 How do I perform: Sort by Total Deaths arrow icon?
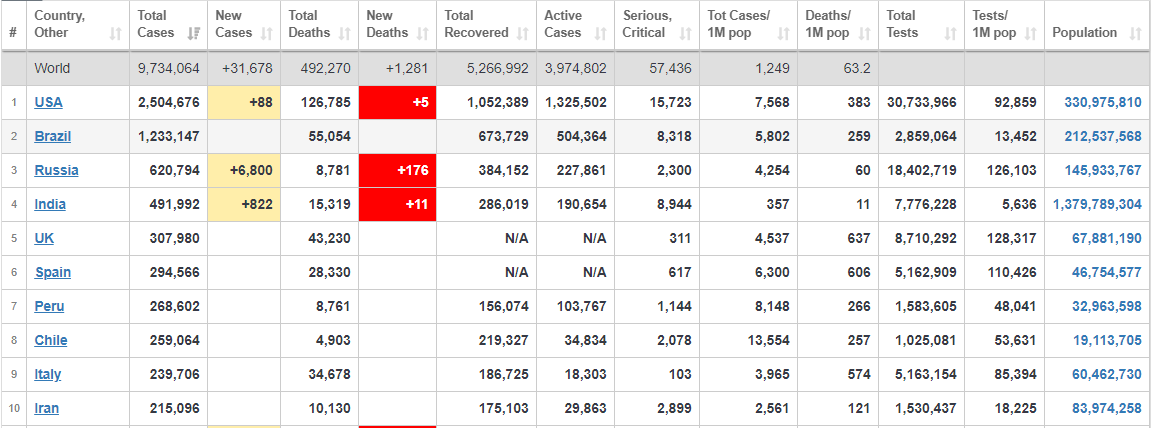click(x=345, y=33)
